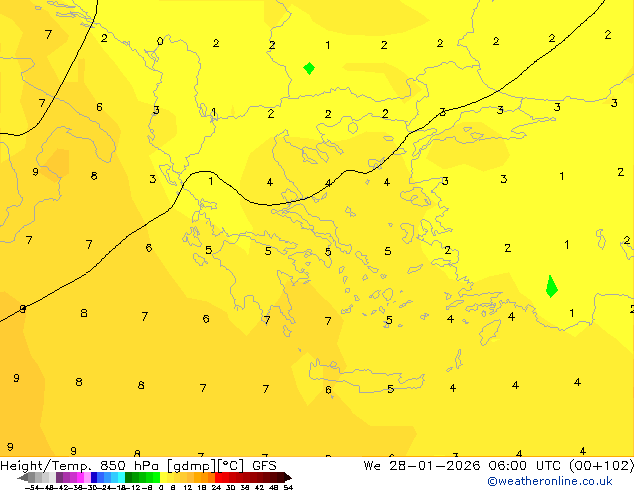Viewport: 634px width, 490px height.
Task: Click the [°C] unit label
Action: point(231,466)
